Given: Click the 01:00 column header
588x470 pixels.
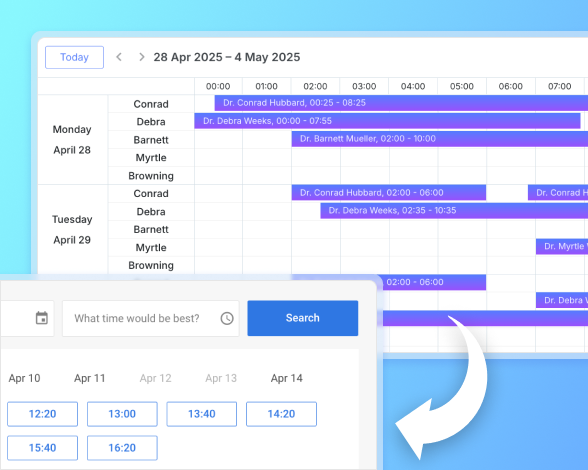Looking at the screenshot, I should click(x=267, y=86).
